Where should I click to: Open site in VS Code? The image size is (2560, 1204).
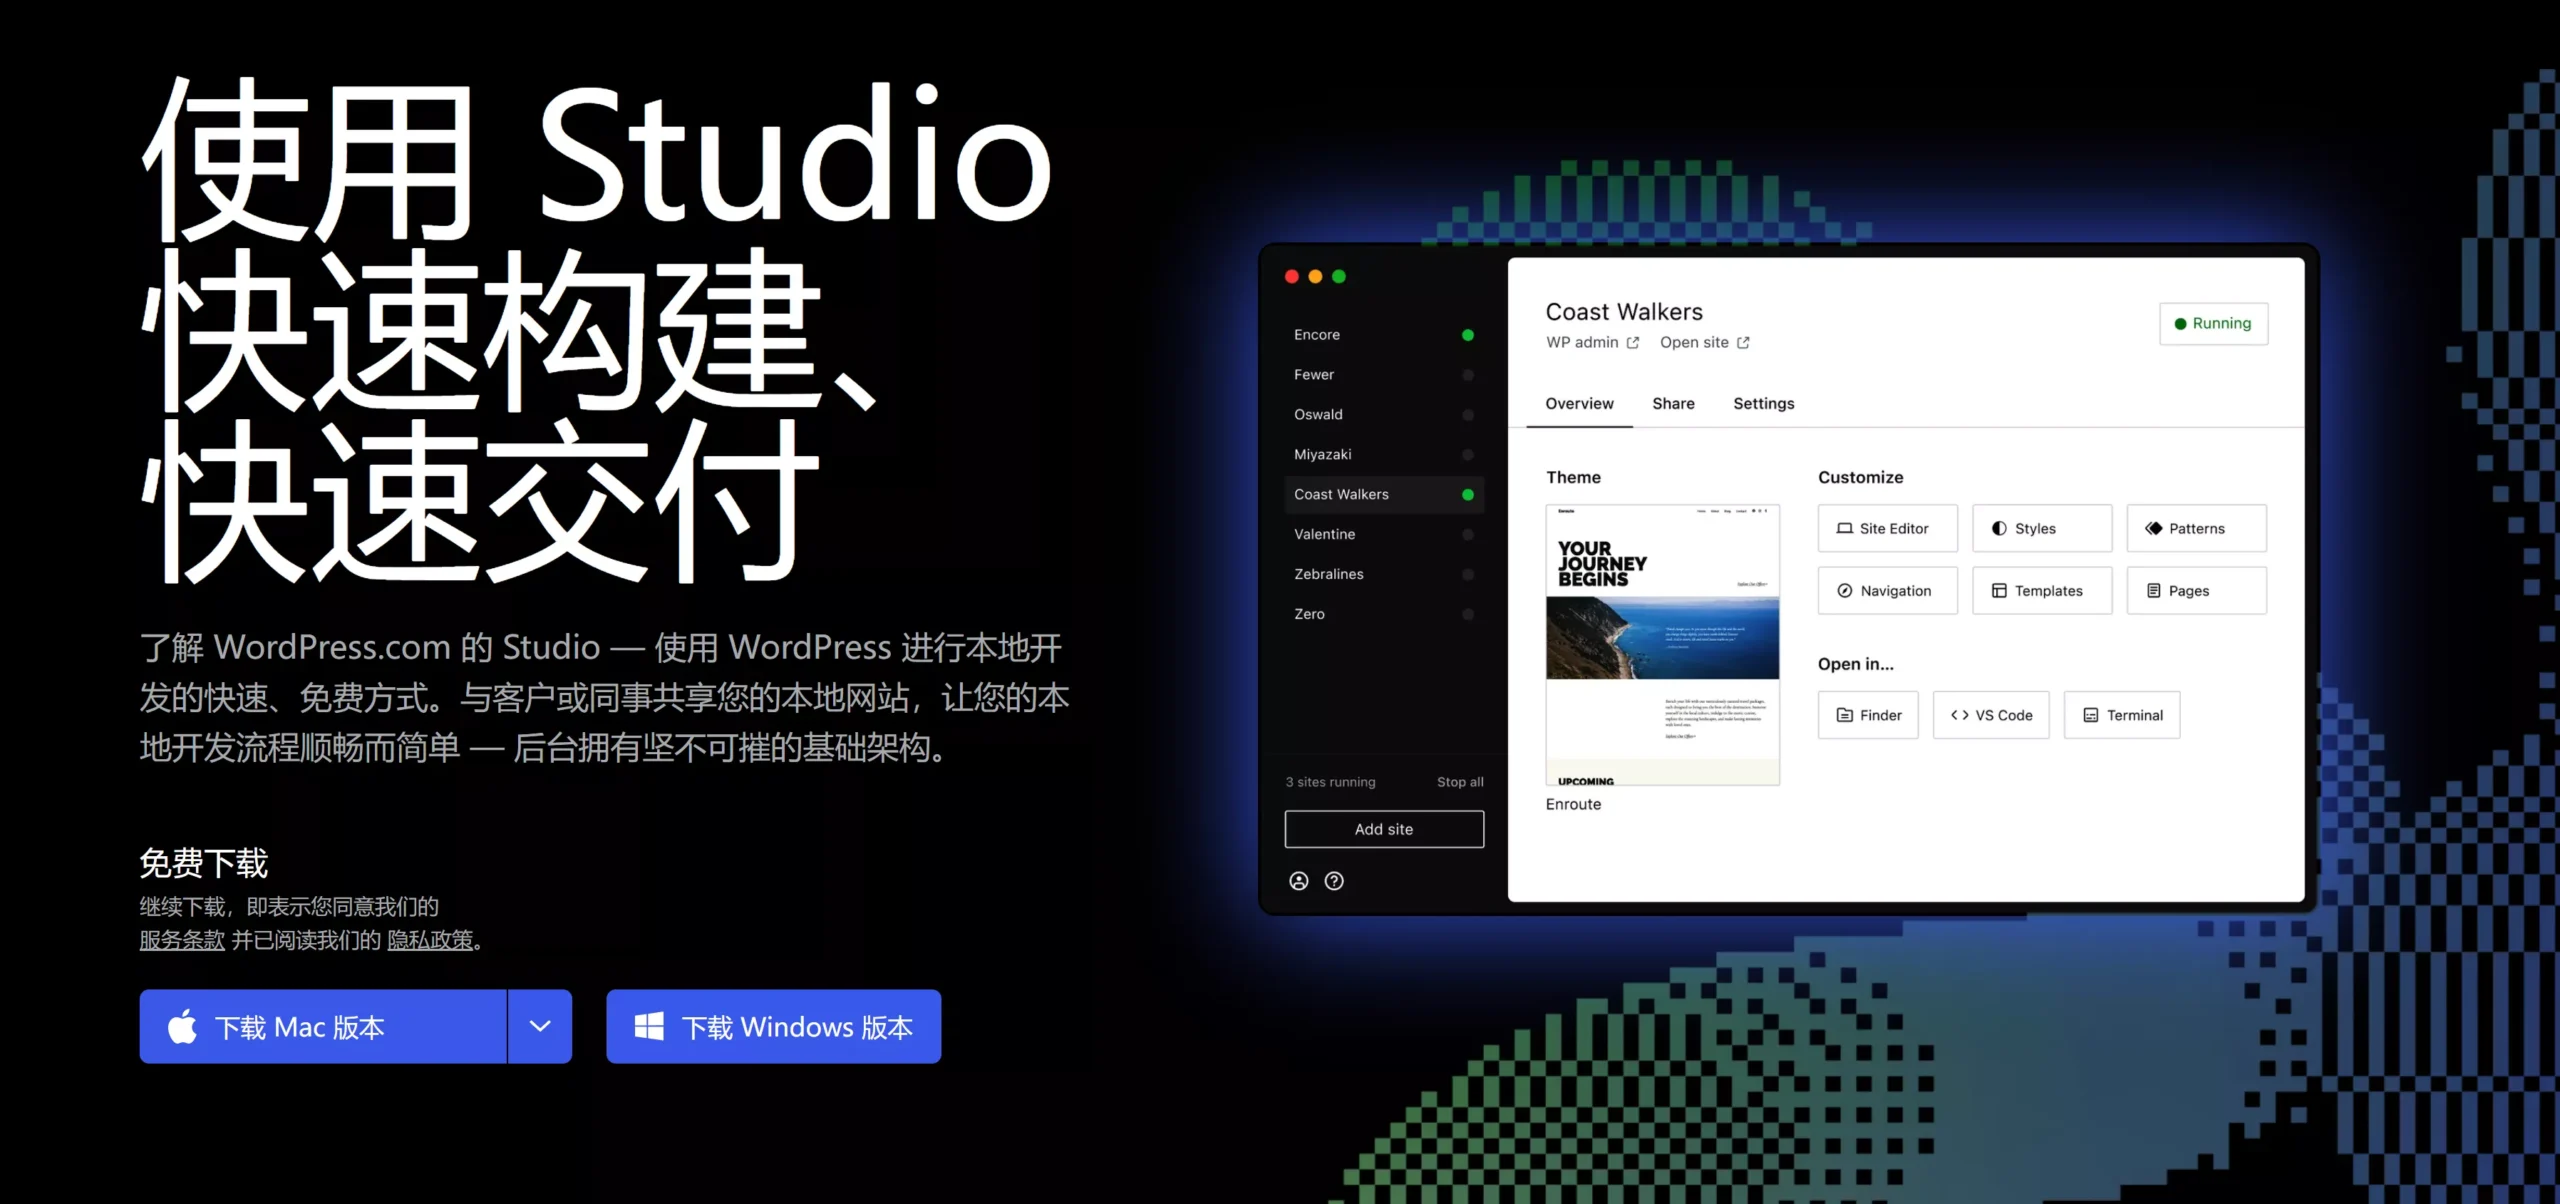coord(1990,715)
